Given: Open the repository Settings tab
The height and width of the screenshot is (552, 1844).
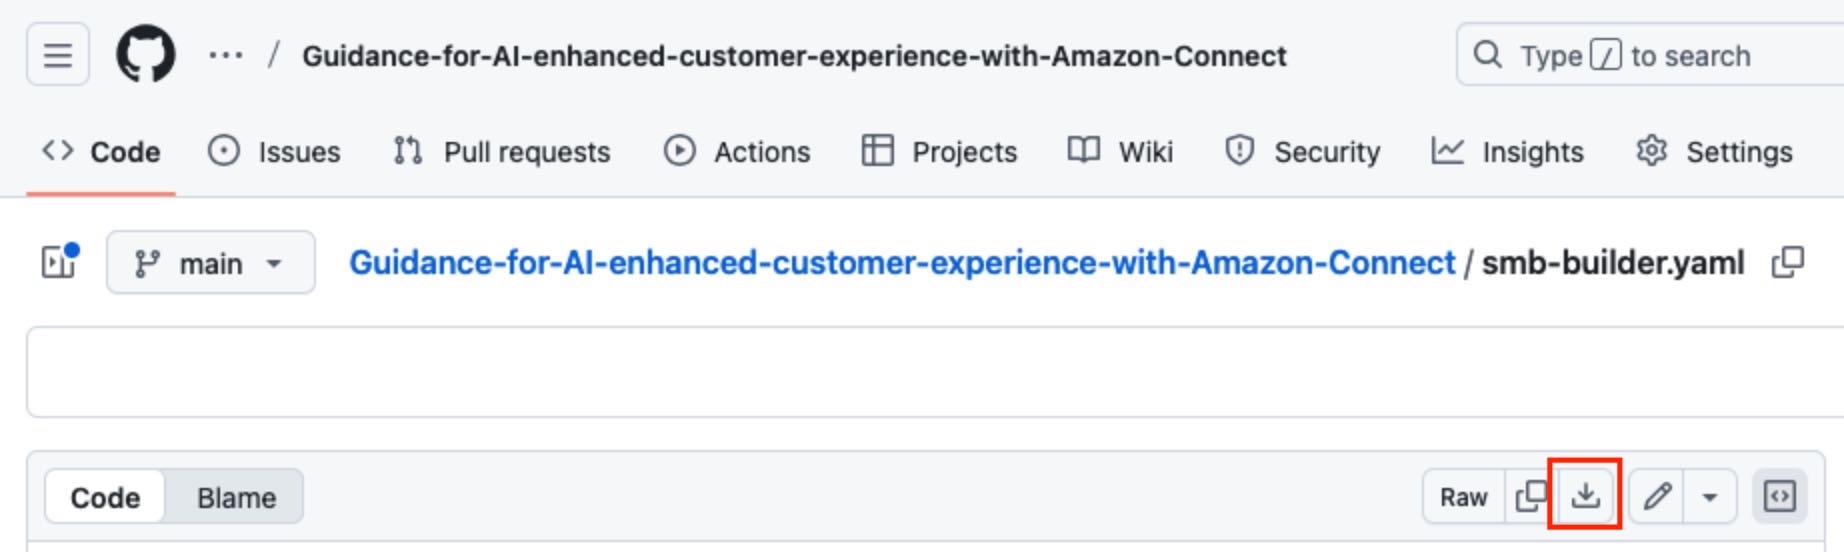Looking at the screenshot, I should tap(1714, 152).
